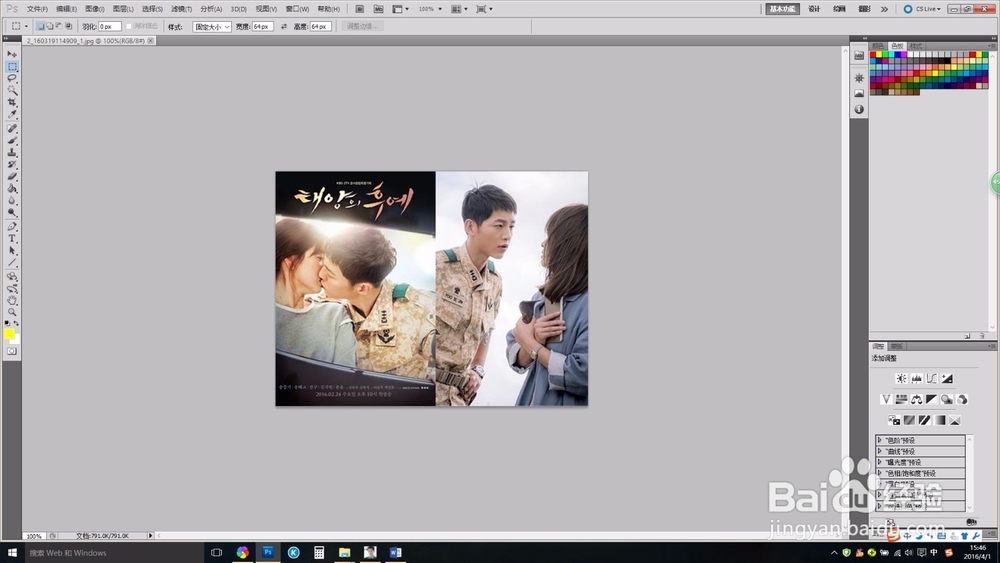Select the Path Selection tool
This screenshot has width=1000, height=563.
pyautogui.click(x=12, y=251)
